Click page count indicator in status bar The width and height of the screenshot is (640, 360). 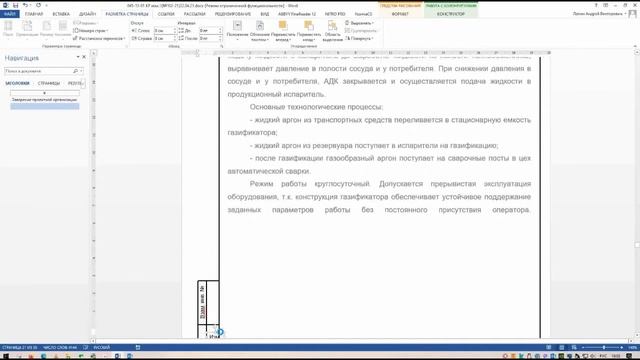19,347
